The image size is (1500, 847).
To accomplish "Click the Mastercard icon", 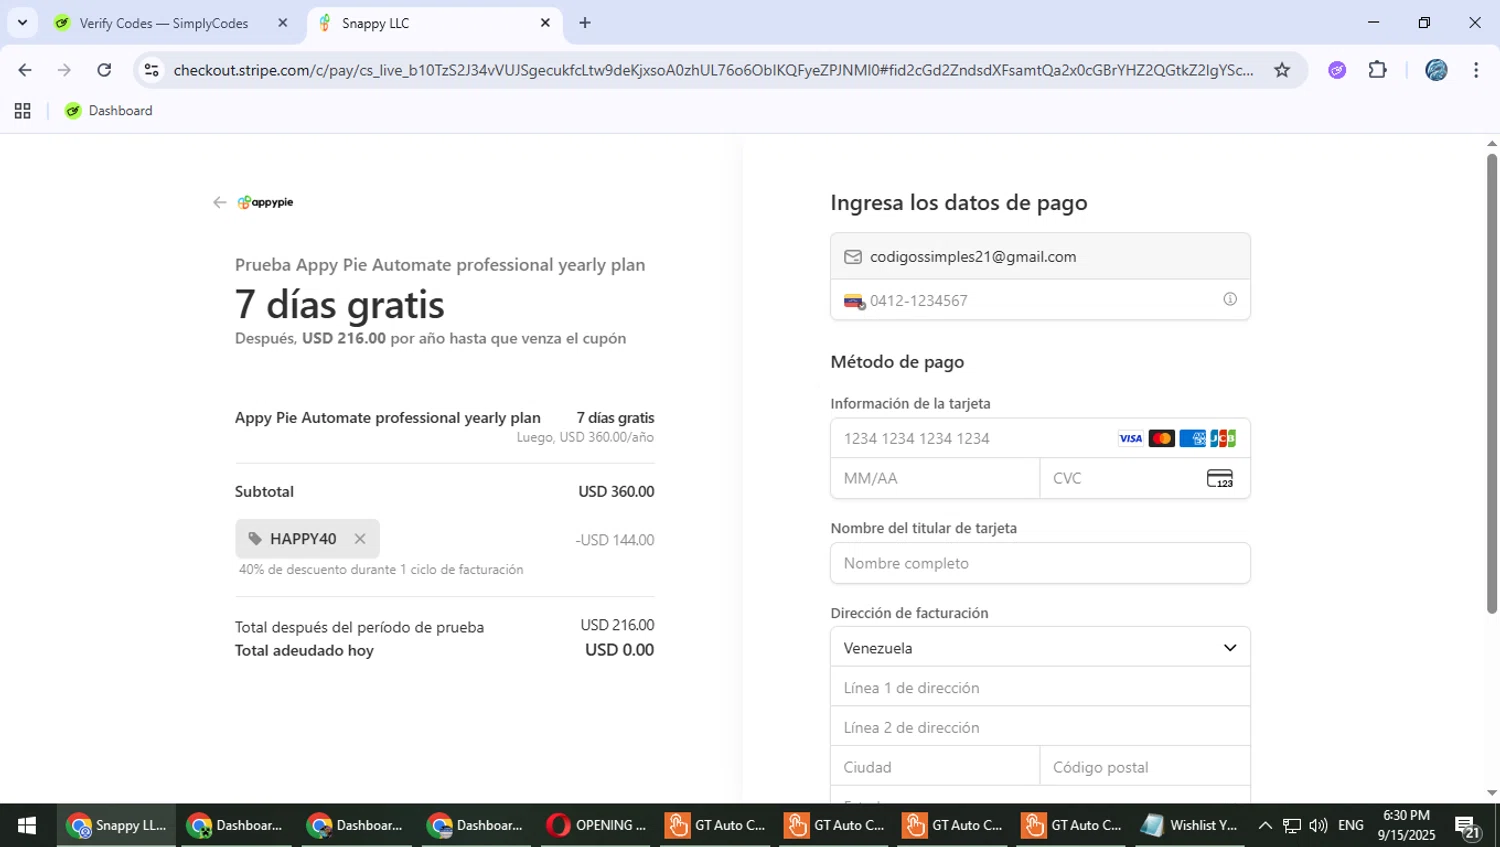I will coord(1161,438).
